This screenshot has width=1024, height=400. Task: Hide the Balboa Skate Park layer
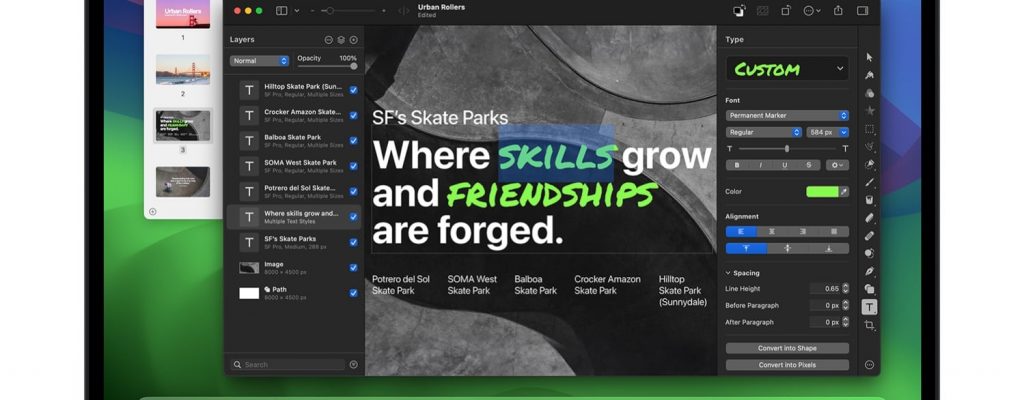[x=353, y=141]
